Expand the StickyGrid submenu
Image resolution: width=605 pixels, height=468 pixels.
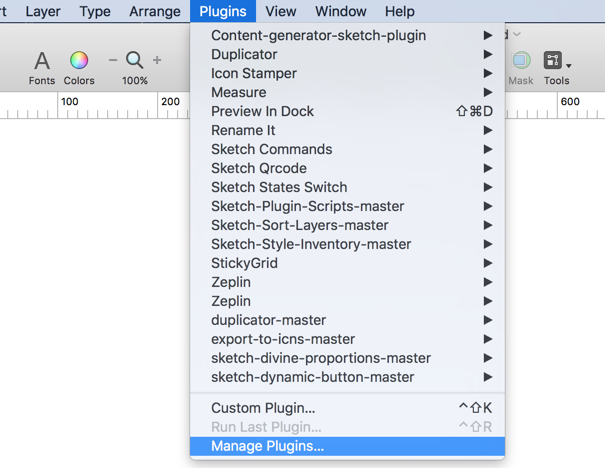point(347,263)
